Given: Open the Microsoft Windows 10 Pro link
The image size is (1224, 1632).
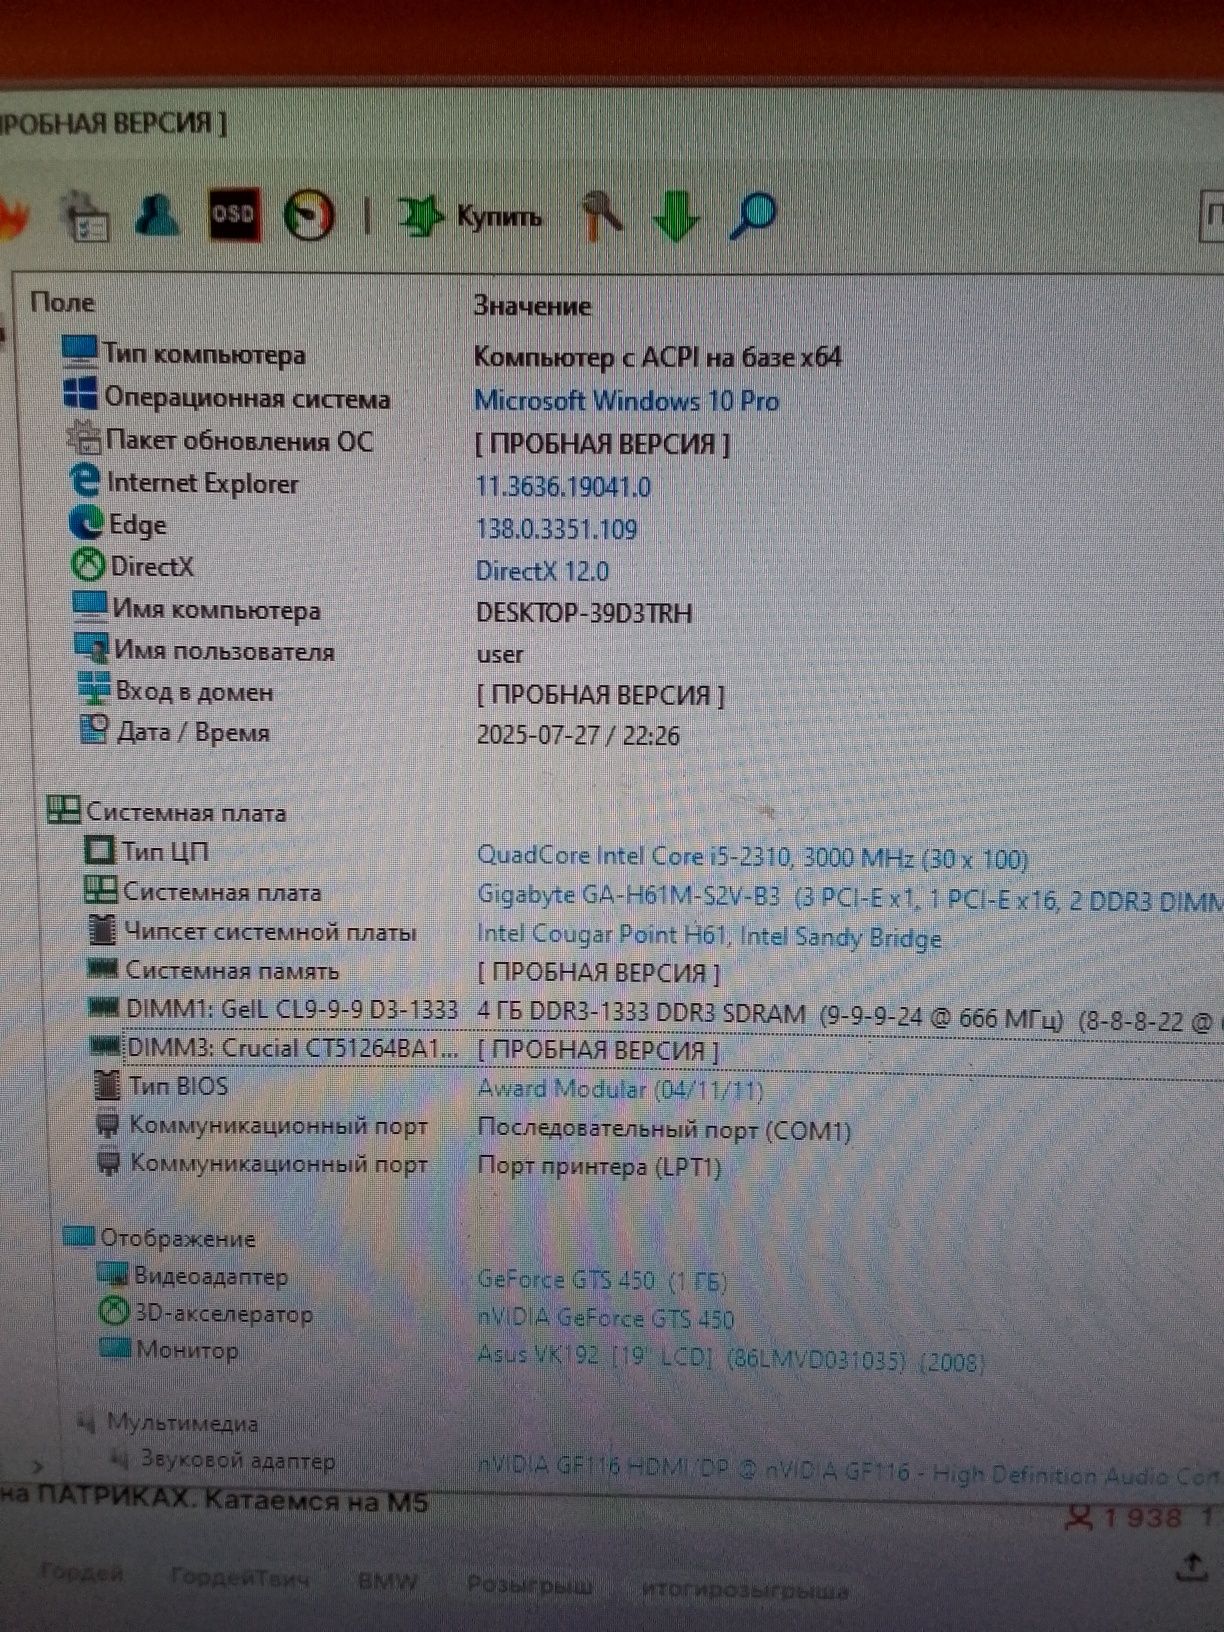Looking at the screenshot, I should point(627,401).
